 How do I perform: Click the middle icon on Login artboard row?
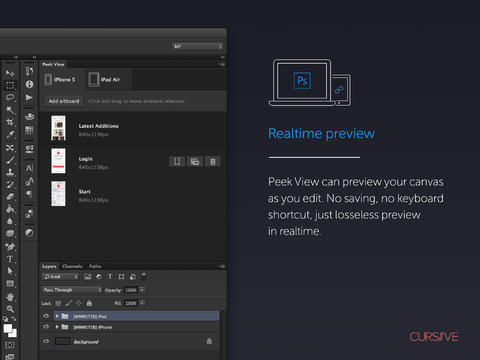coord(195,162)
